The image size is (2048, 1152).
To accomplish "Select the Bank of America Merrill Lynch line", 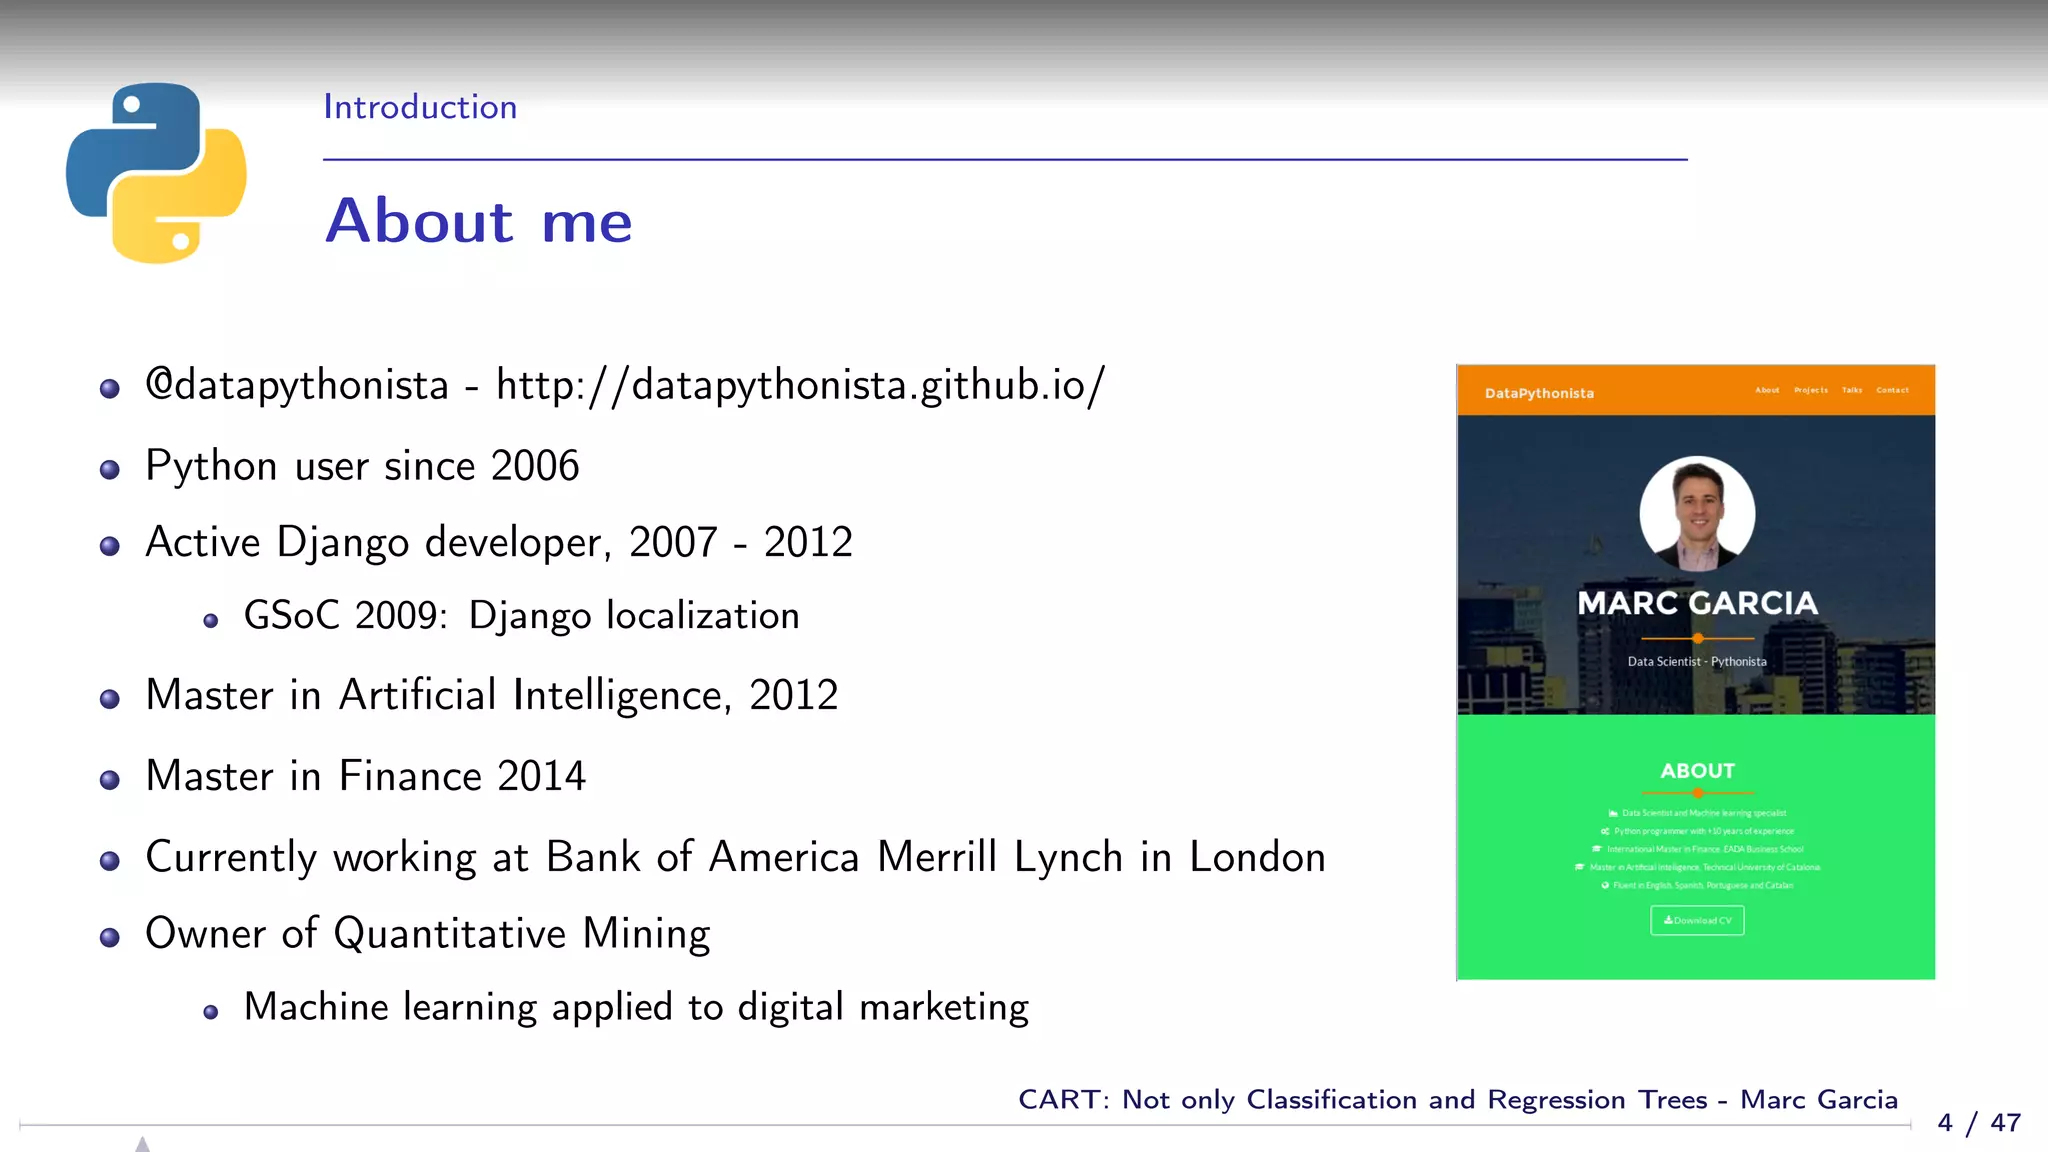I will coord(736,858).
